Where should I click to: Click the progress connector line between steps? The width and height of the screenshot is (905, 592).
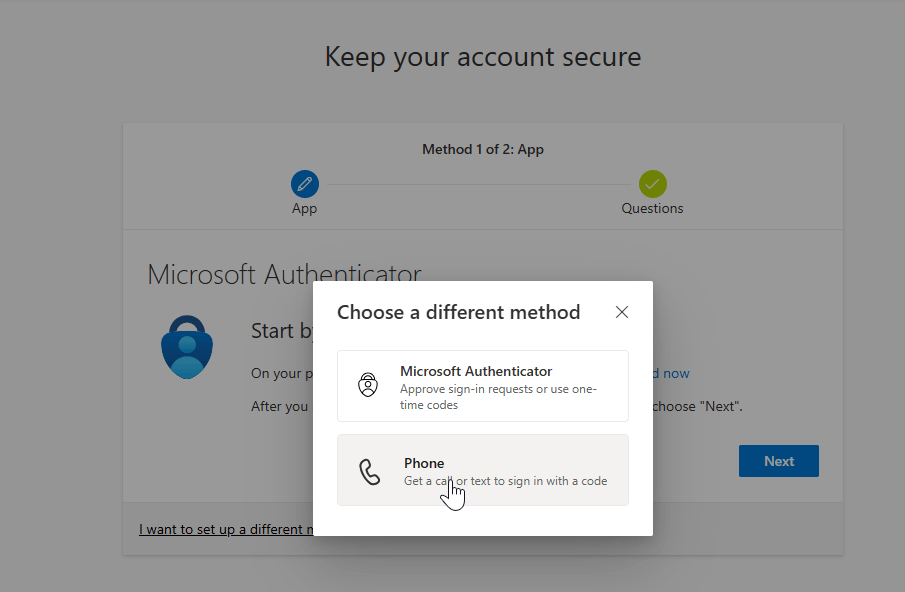pyautogui.click(x=478, y=184)
